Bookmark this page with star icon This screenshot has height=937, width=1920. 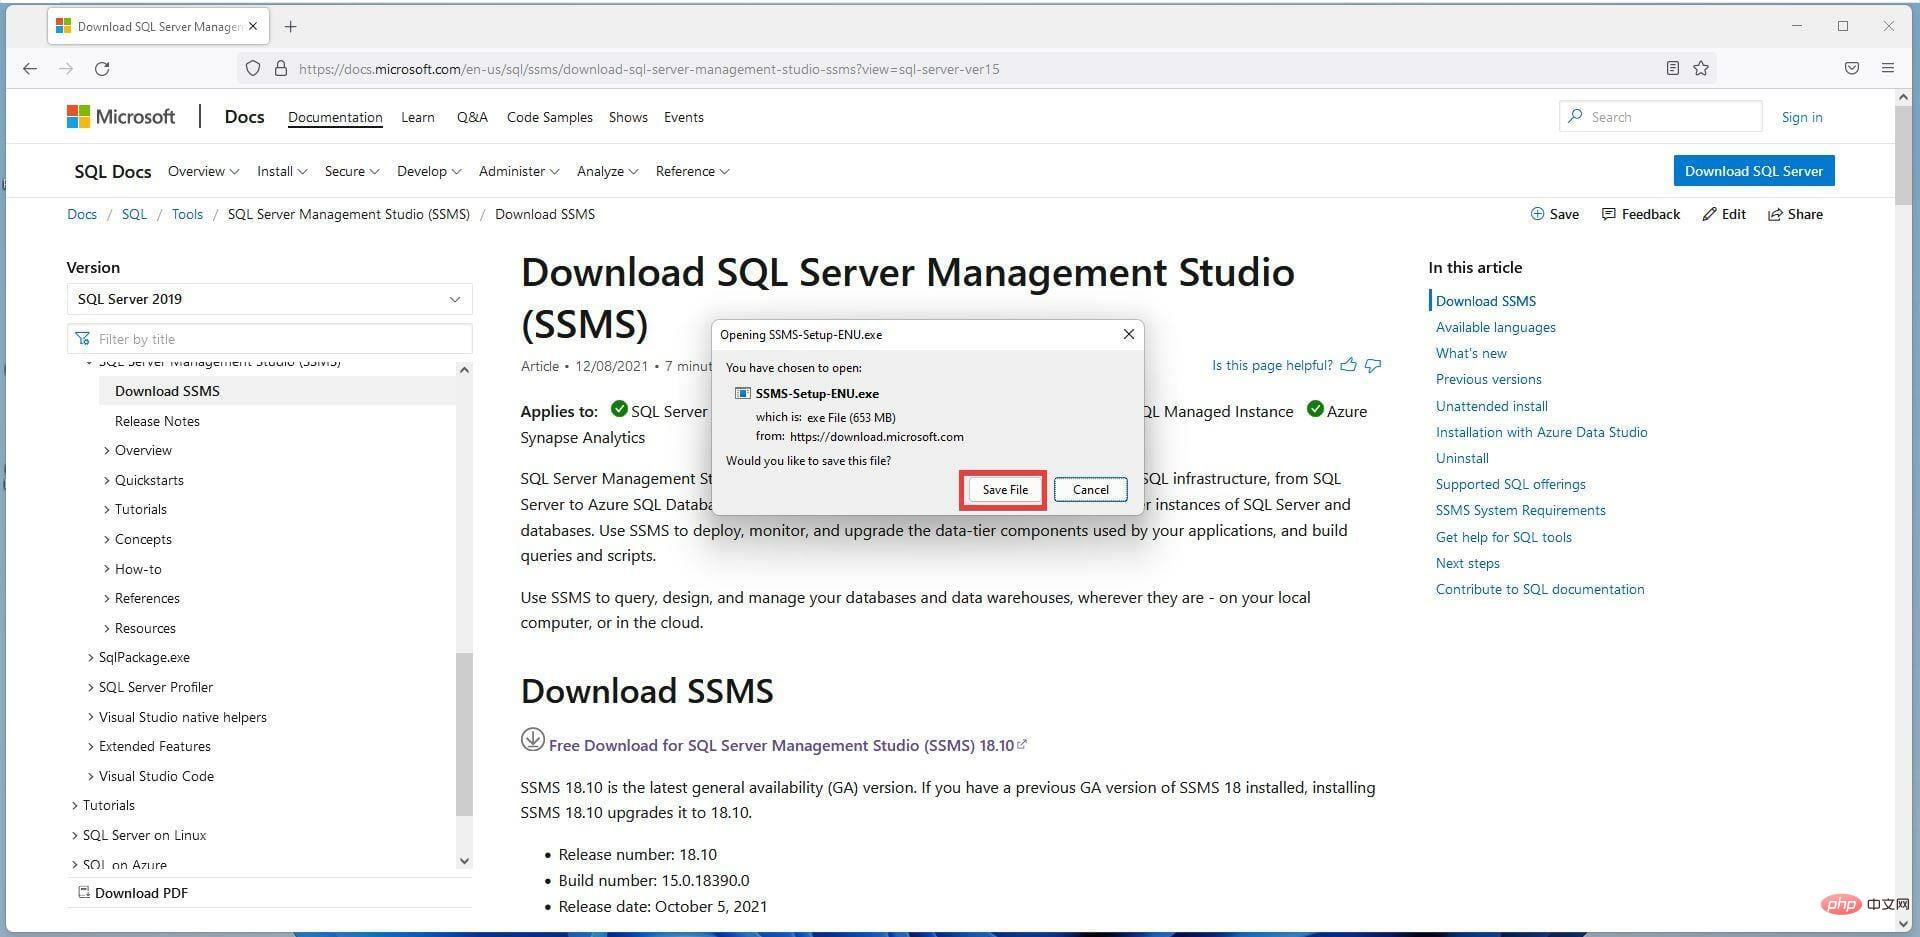(1701, 68)
